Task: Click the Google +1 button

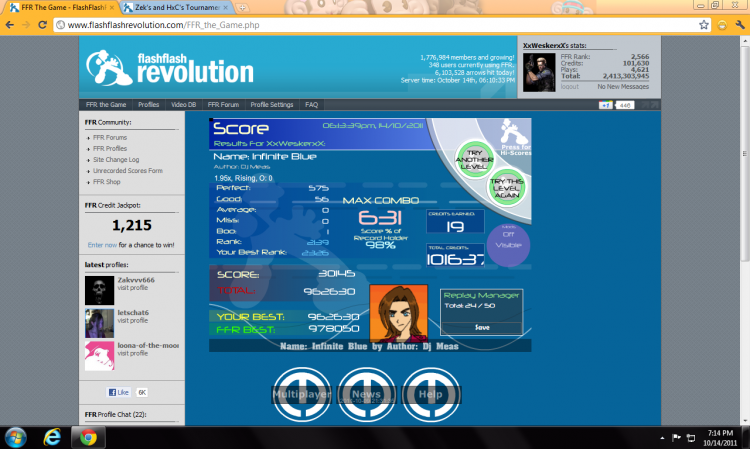Action: 606,105
